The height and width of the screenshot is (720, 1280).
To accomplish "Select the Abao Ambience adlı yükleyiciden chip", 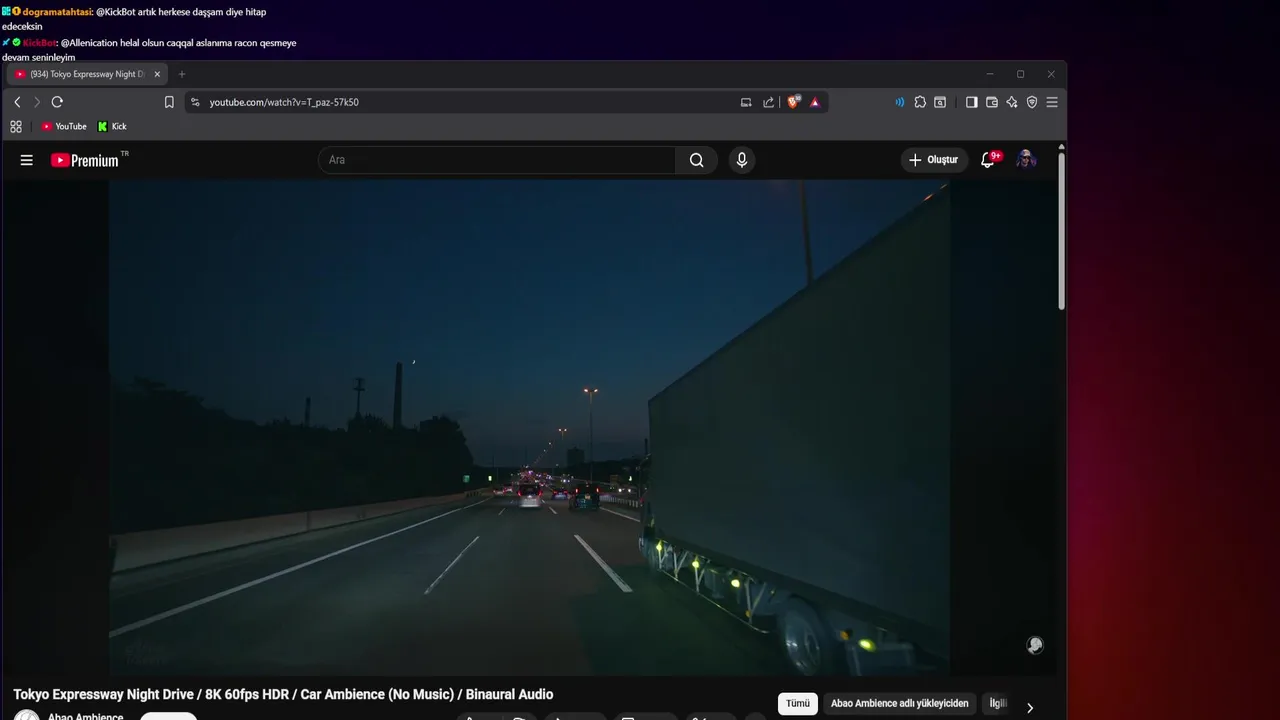I will pos(900,703).
